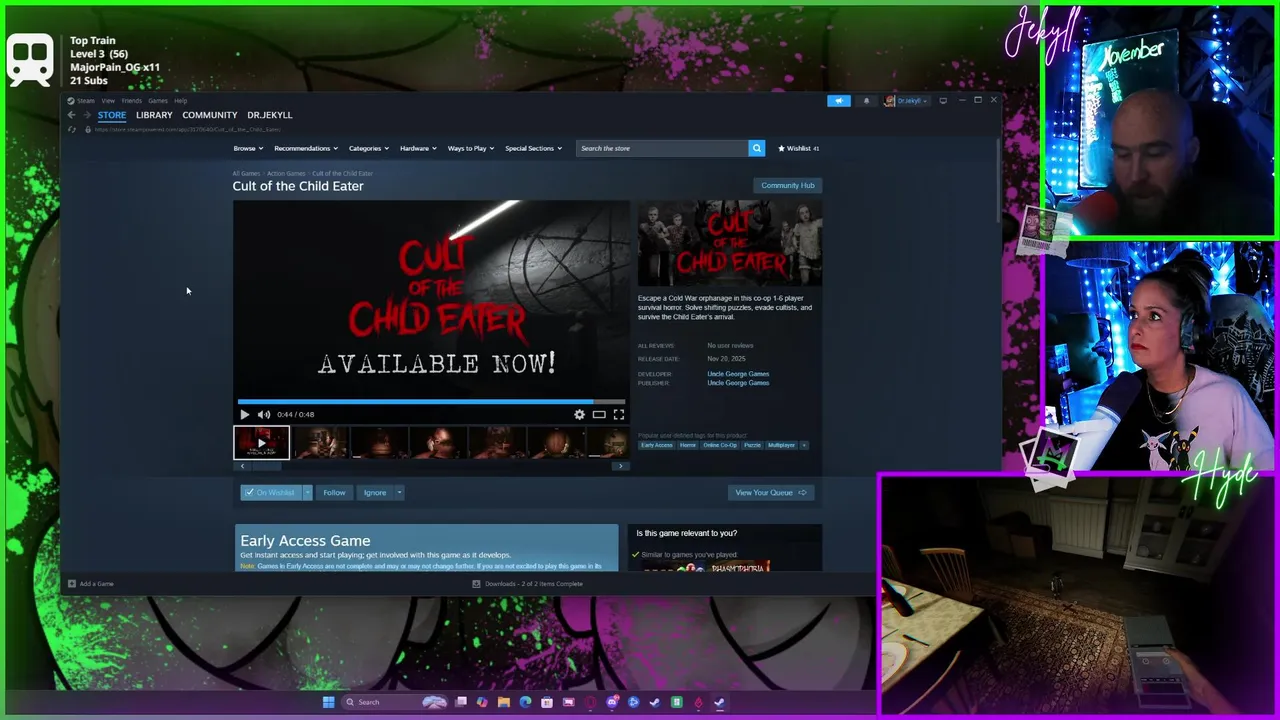Open the video settings gear
1280x720 pixels.
579,414
